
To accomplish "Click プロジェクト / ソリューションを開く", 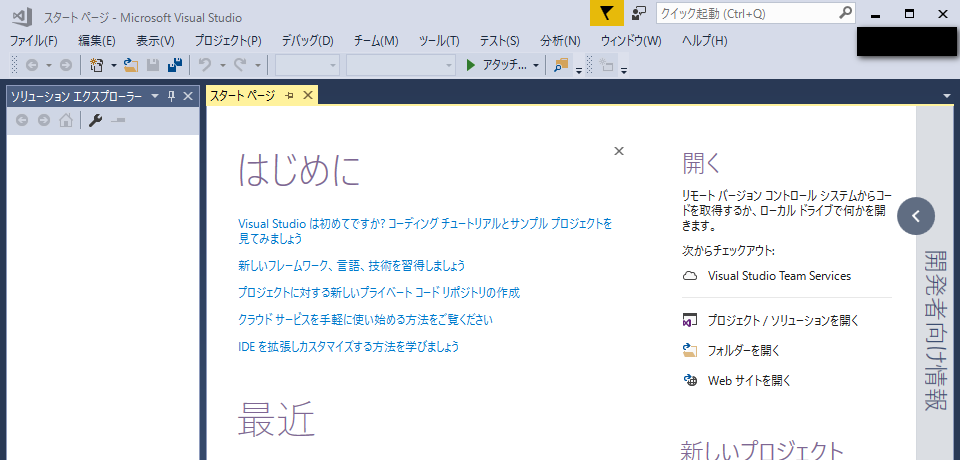I will click(784, 320).
